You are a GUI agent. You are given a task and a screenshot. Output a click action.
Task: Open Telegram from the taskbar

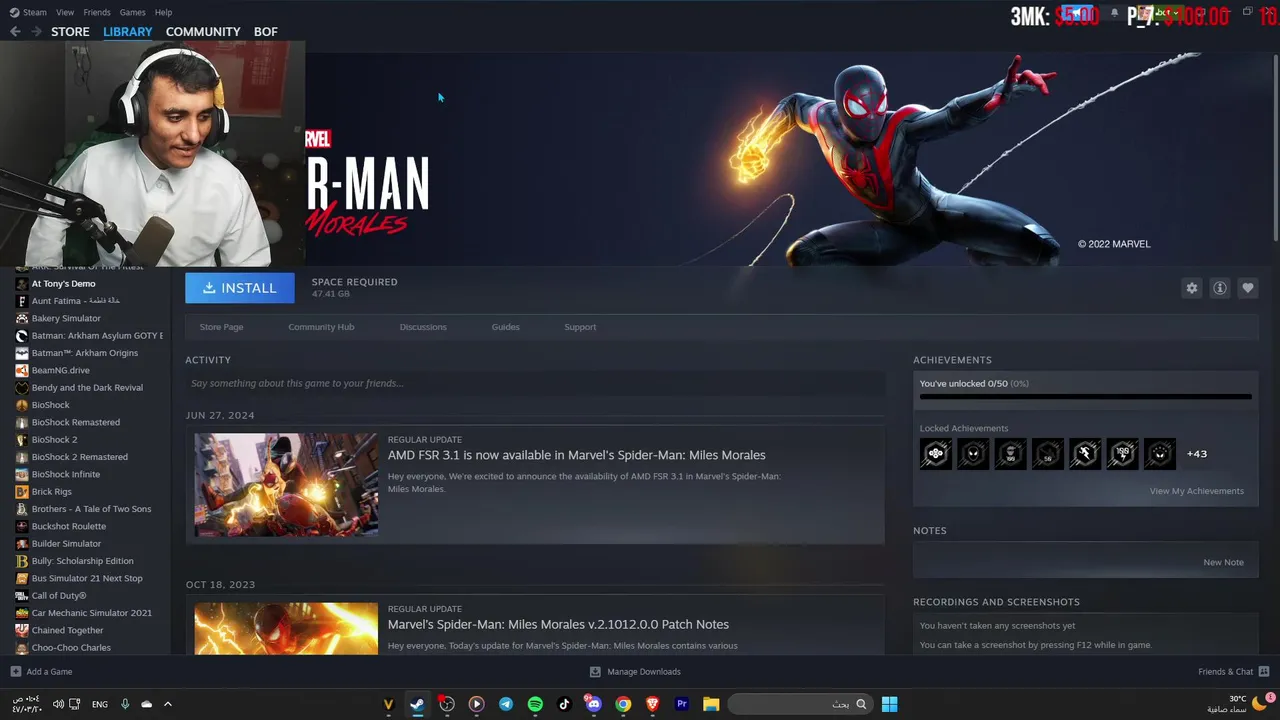pos(506,704)
